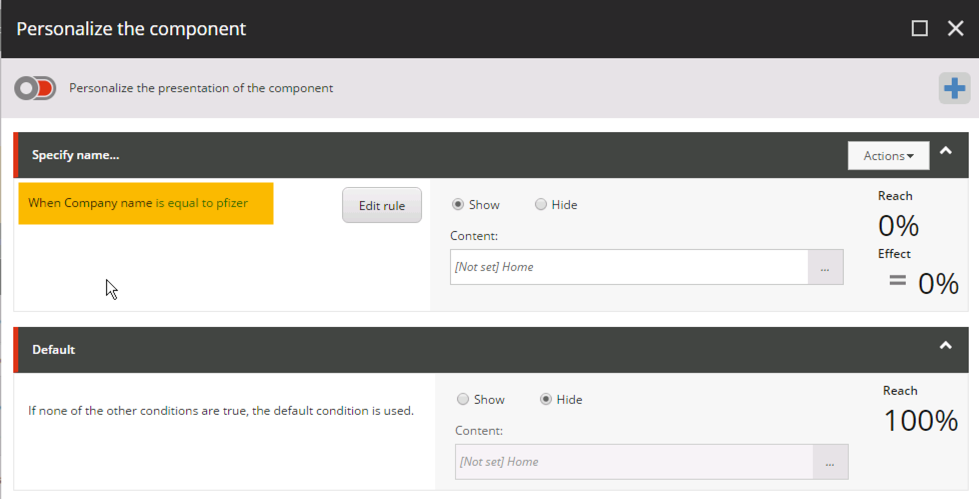979x499 pixels.
Task: Collapse the Default condition section
Action: pyautogui.click(x=945, y=346)
